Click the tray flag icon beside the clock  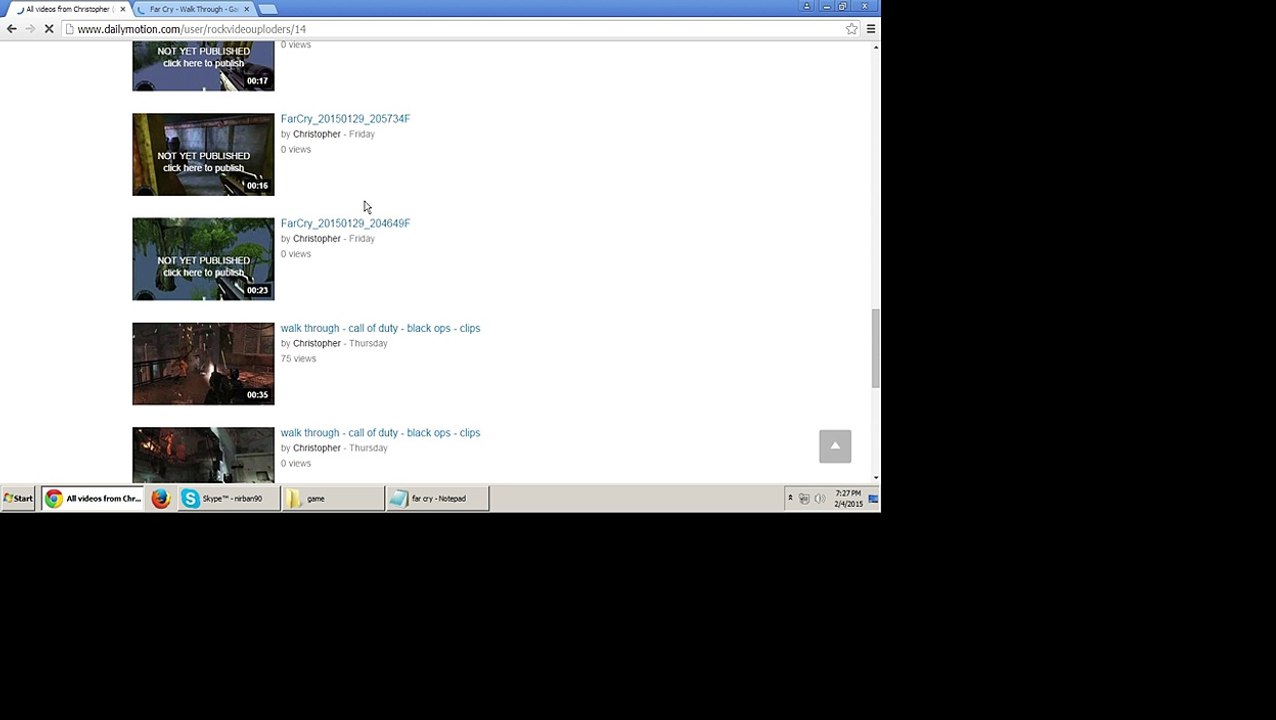point(873,498)
